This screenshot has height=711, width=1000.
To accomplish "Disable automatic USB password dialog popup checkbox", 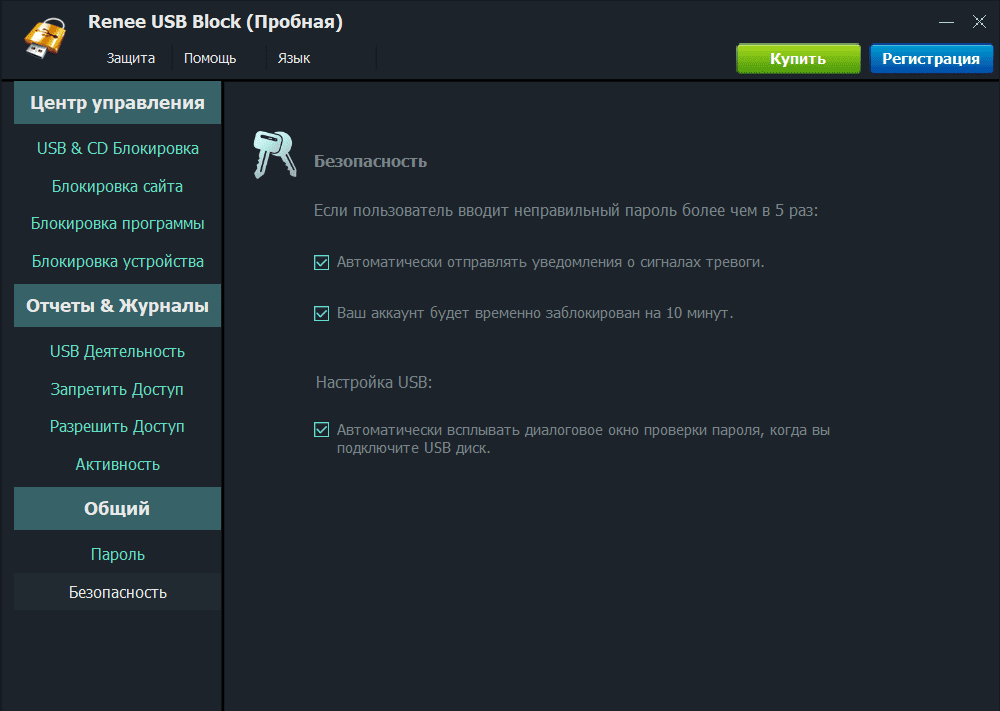I will pyautogui.click(x=322, y=430).
